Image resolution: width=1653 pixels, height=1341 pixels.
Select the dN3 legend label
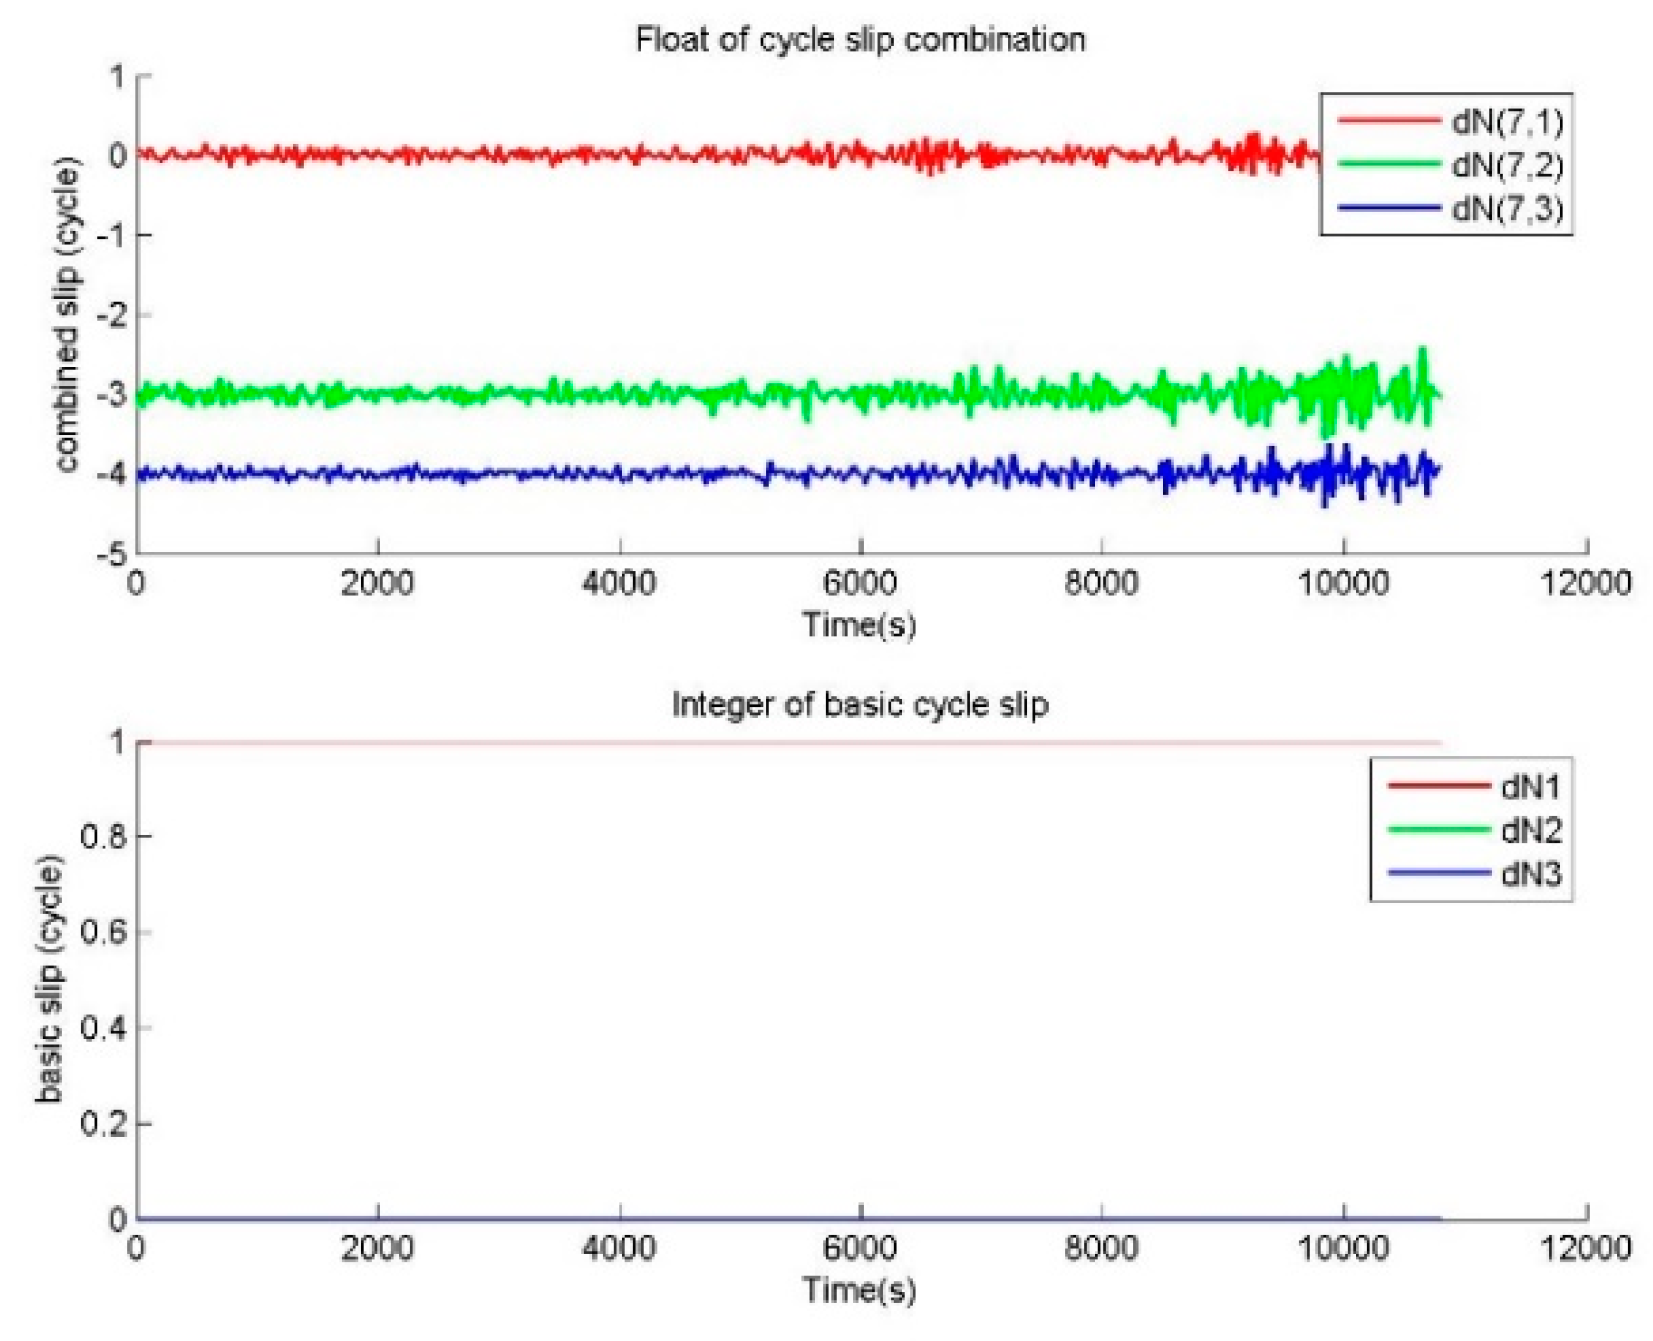click(x=1530, y=874)
